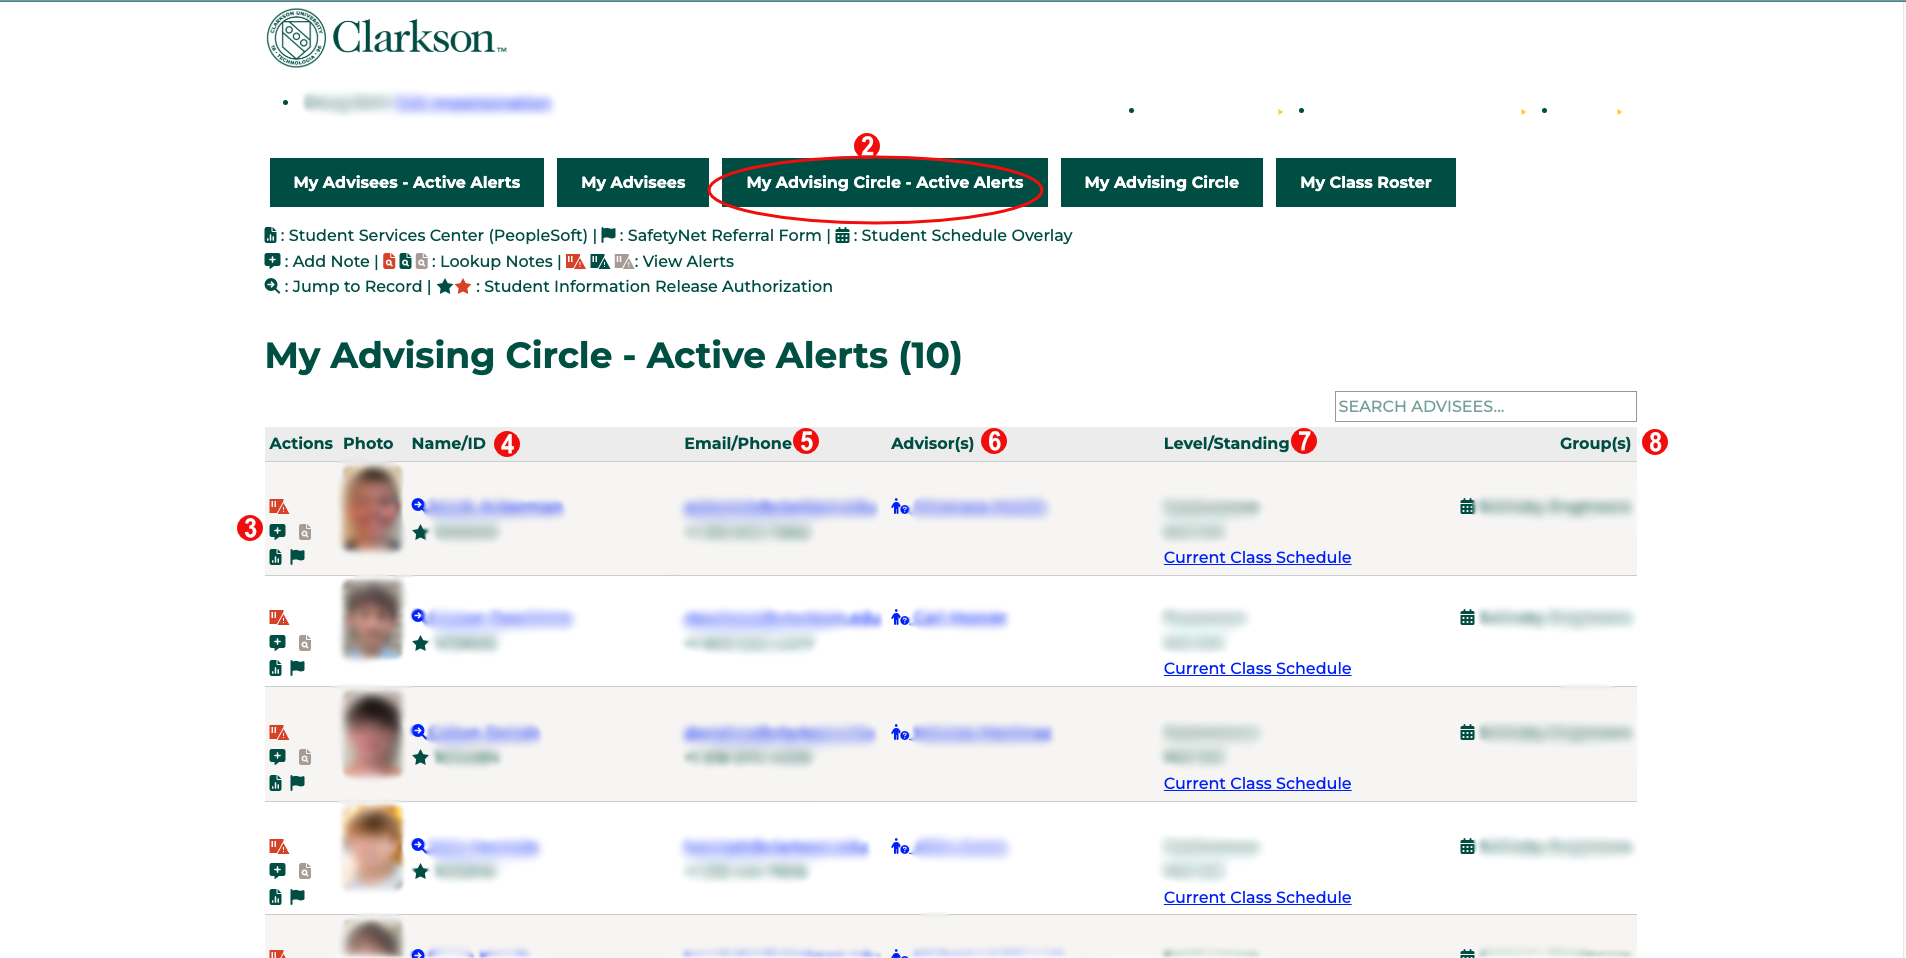Jump to Record next to first student's name
1906x958 pixels.
click(x=418, y=506)
